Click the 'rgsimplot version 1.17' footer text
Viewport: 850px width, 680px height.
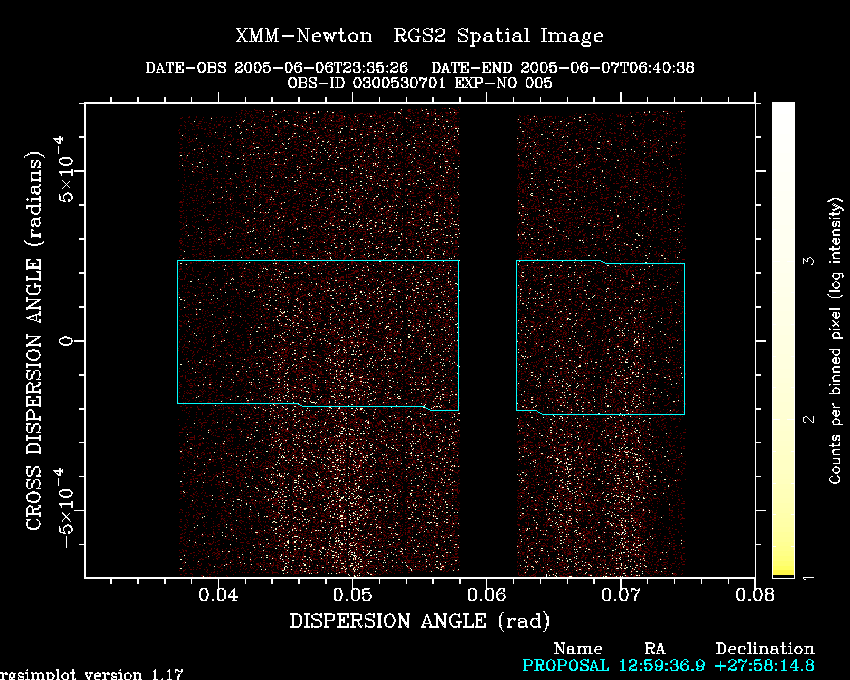[91, 675]
